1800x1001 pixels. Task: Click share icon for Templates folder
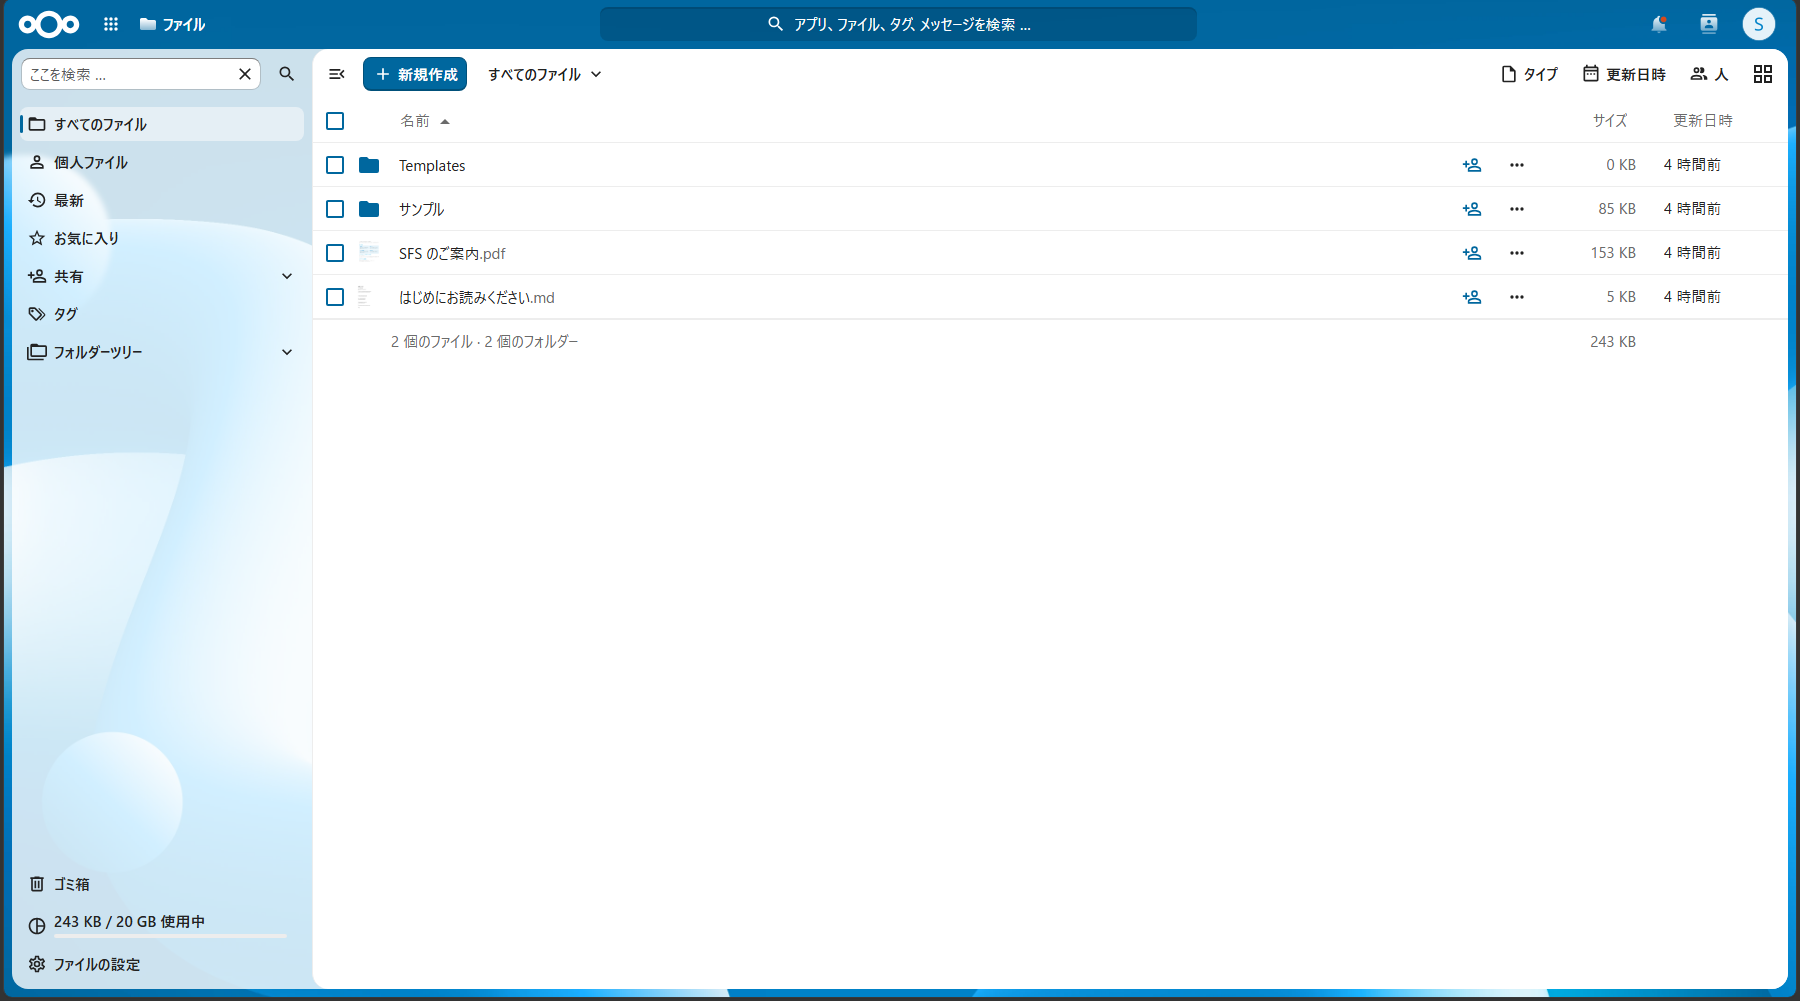pos(1472,165)
